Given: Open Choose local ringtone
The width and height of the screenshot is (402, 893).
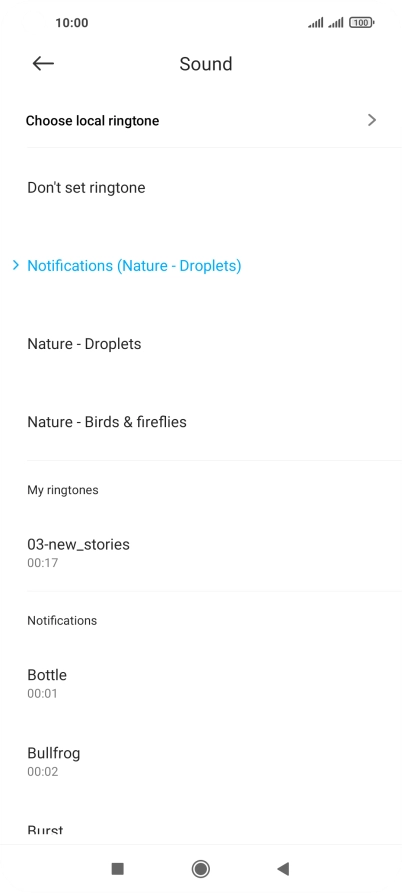Looking at the screenshot, I should [201, 120].
